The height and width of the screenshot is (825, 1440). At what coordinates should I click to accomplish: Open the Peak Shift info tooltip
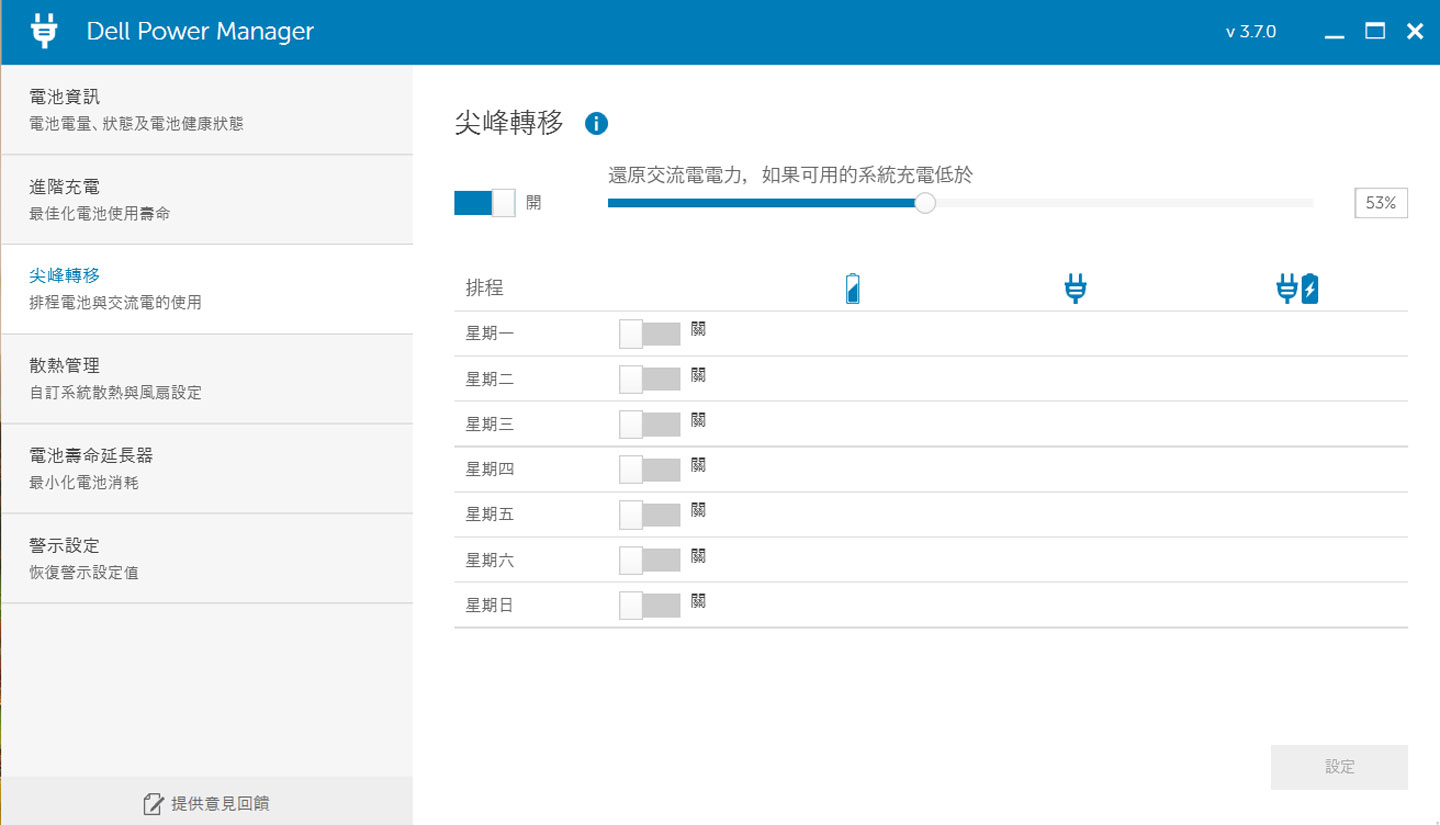tap(598, 122)
